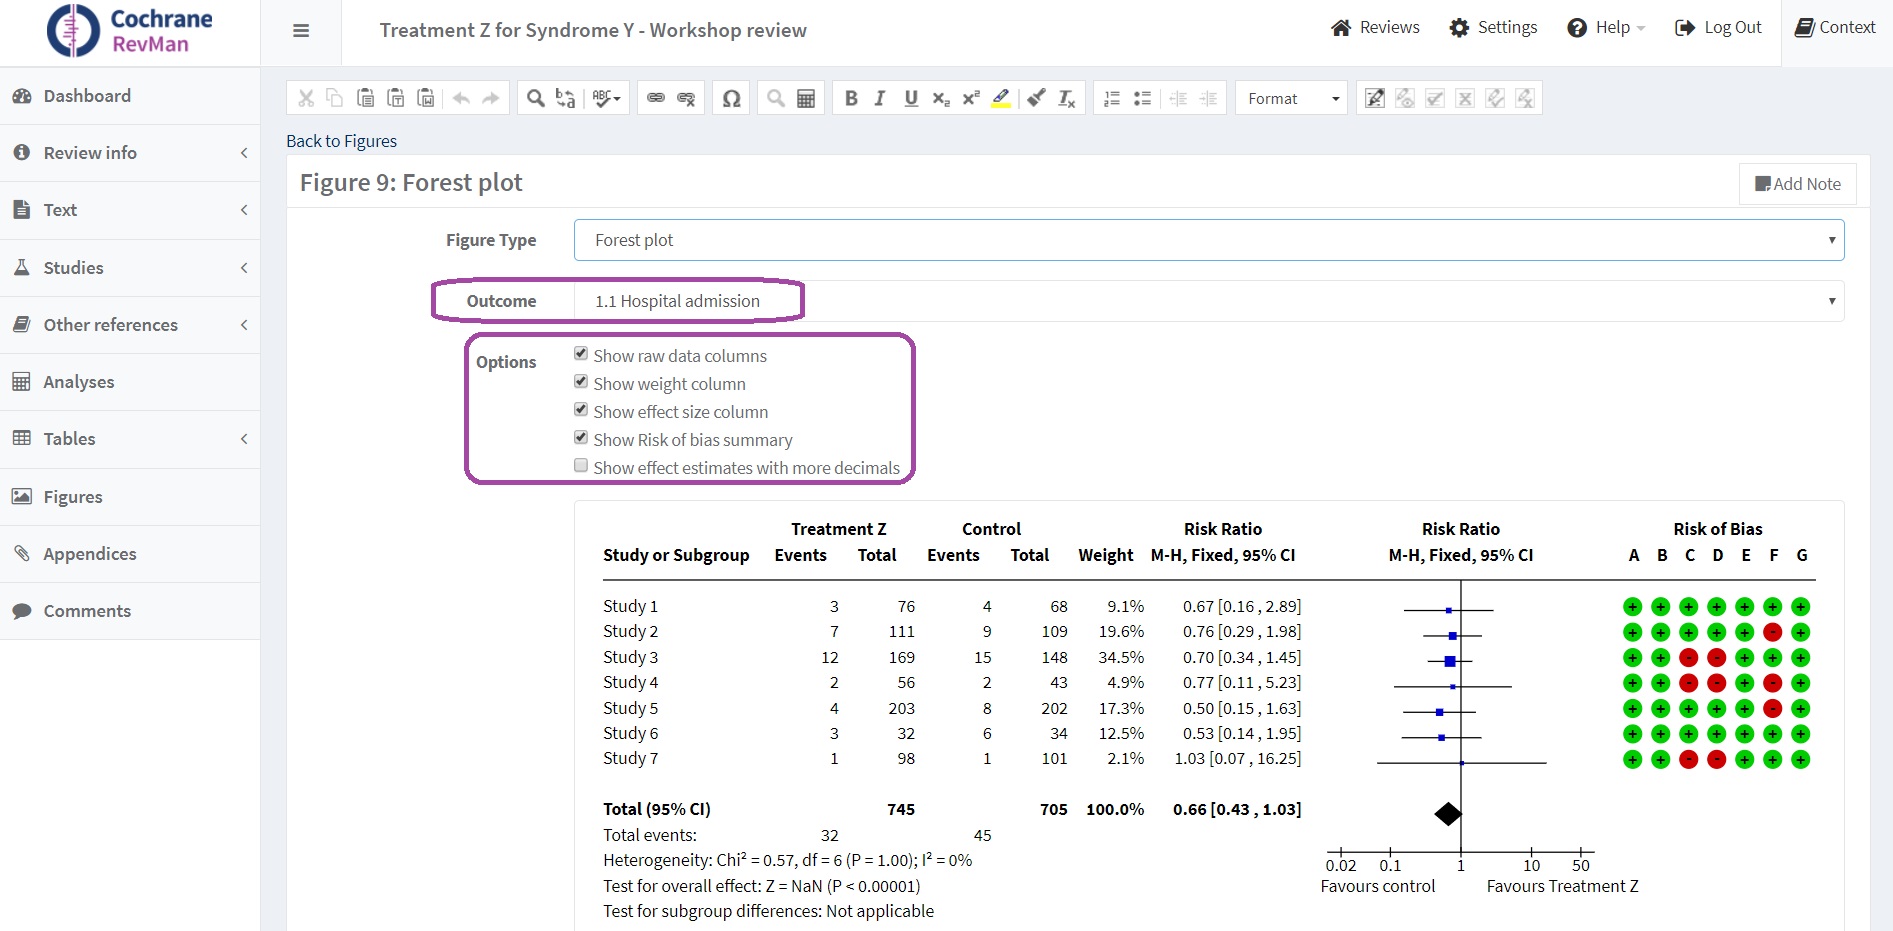Viewport: 1893px width, 931px height.
Task: Click the insert link icon
Action: coord(656,98)
